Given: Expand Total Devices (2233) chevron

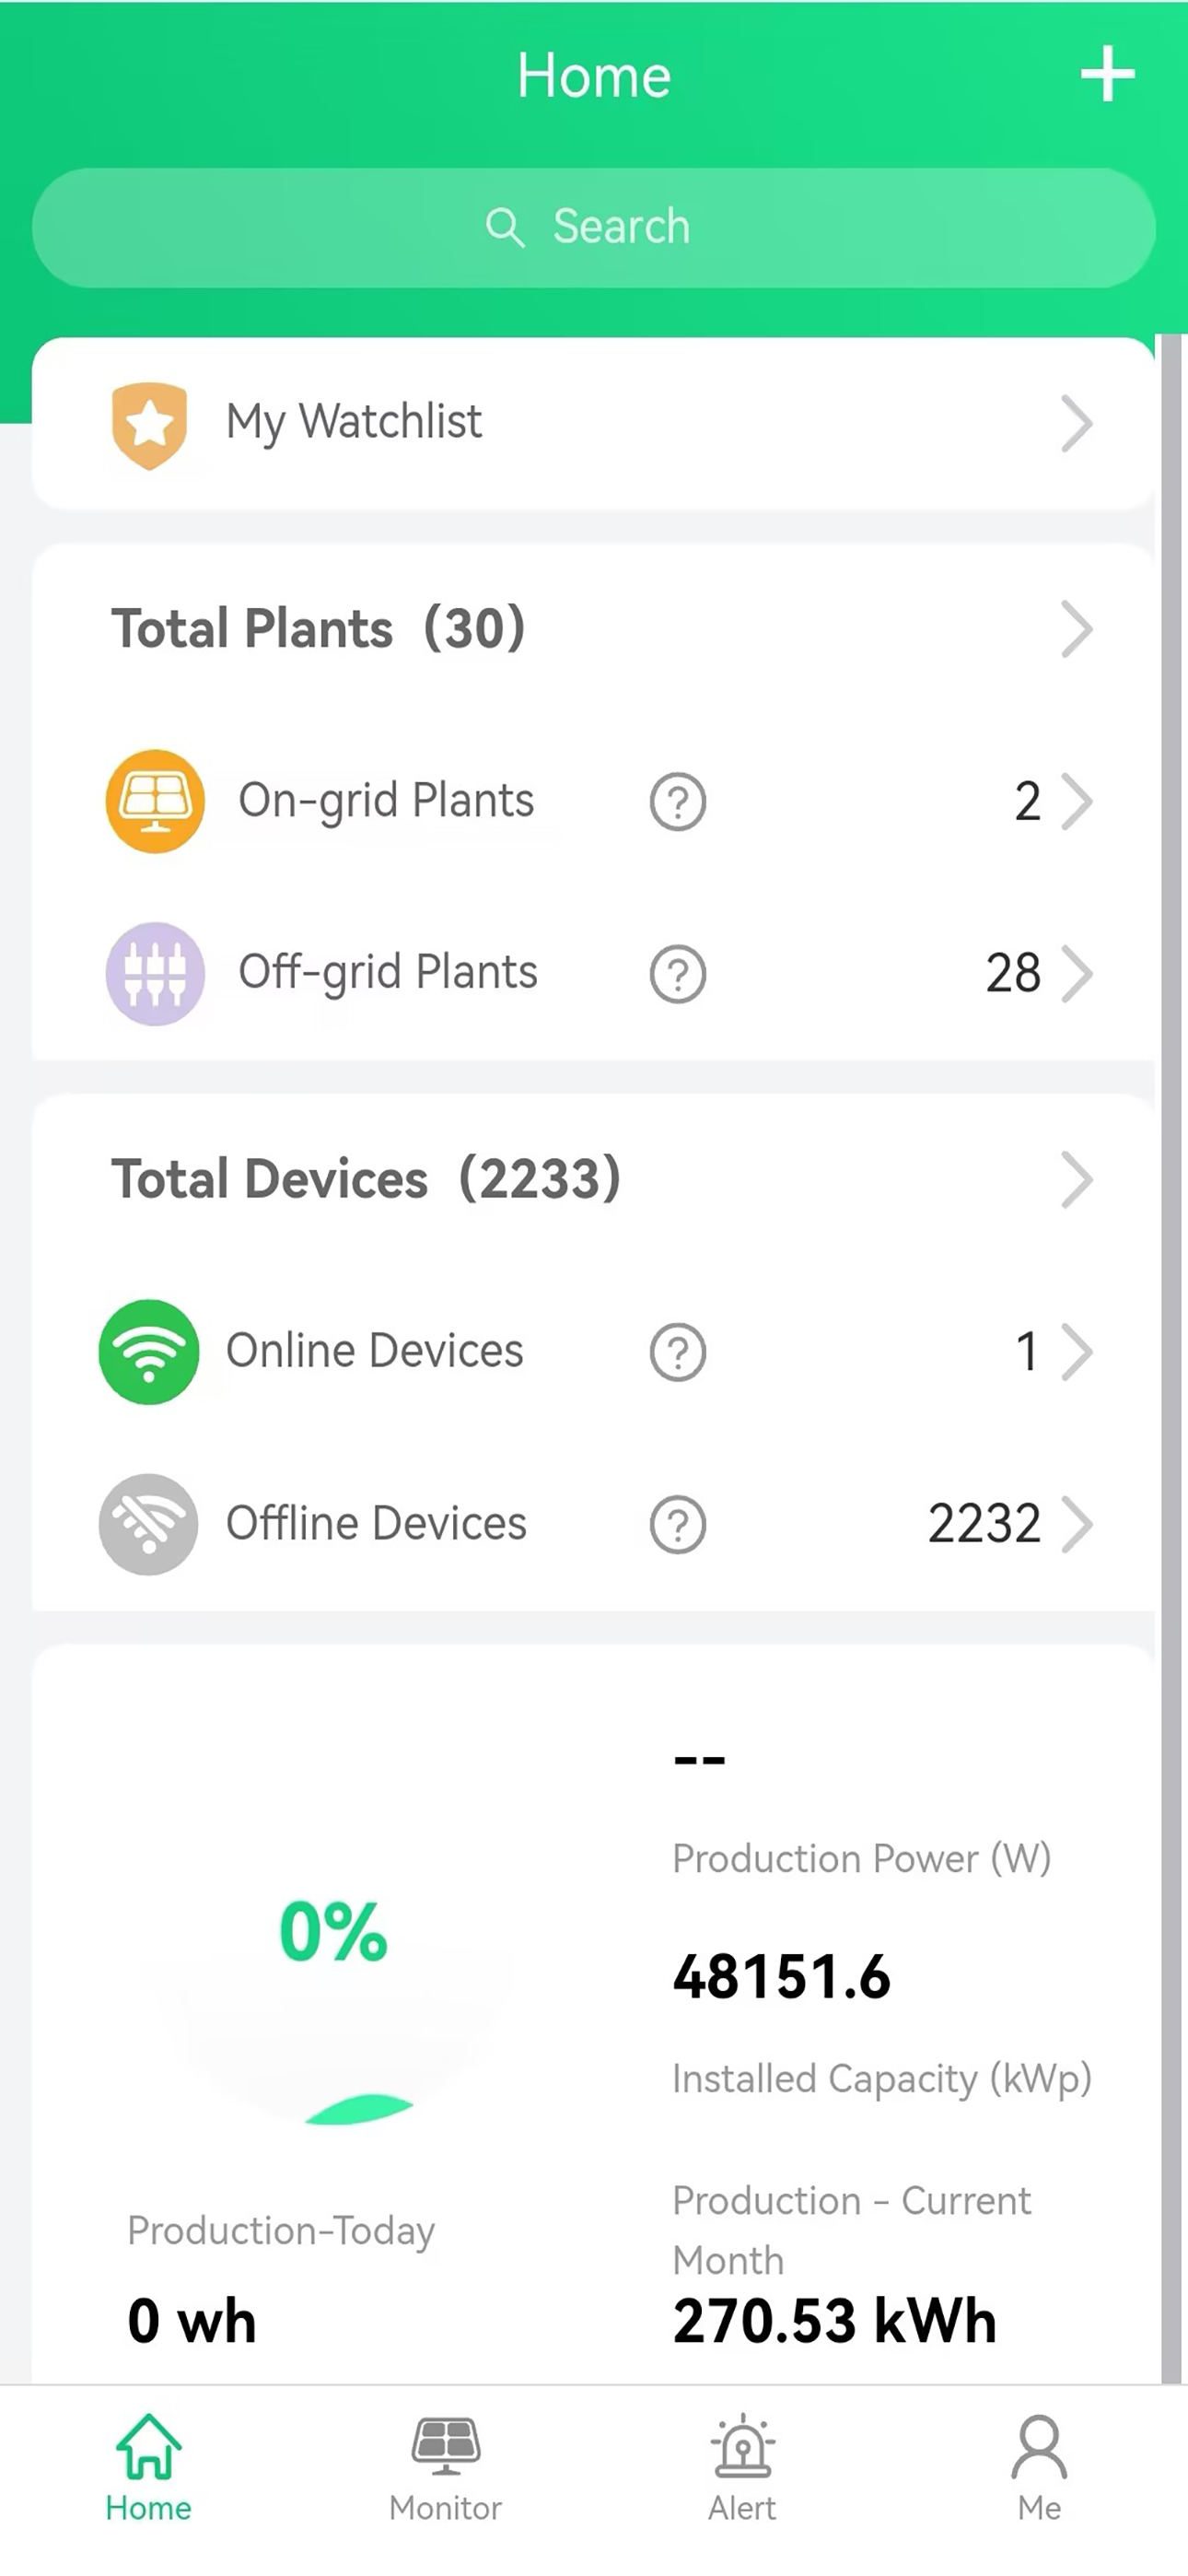Looking at the screenshot, I should point(1077,1180).
